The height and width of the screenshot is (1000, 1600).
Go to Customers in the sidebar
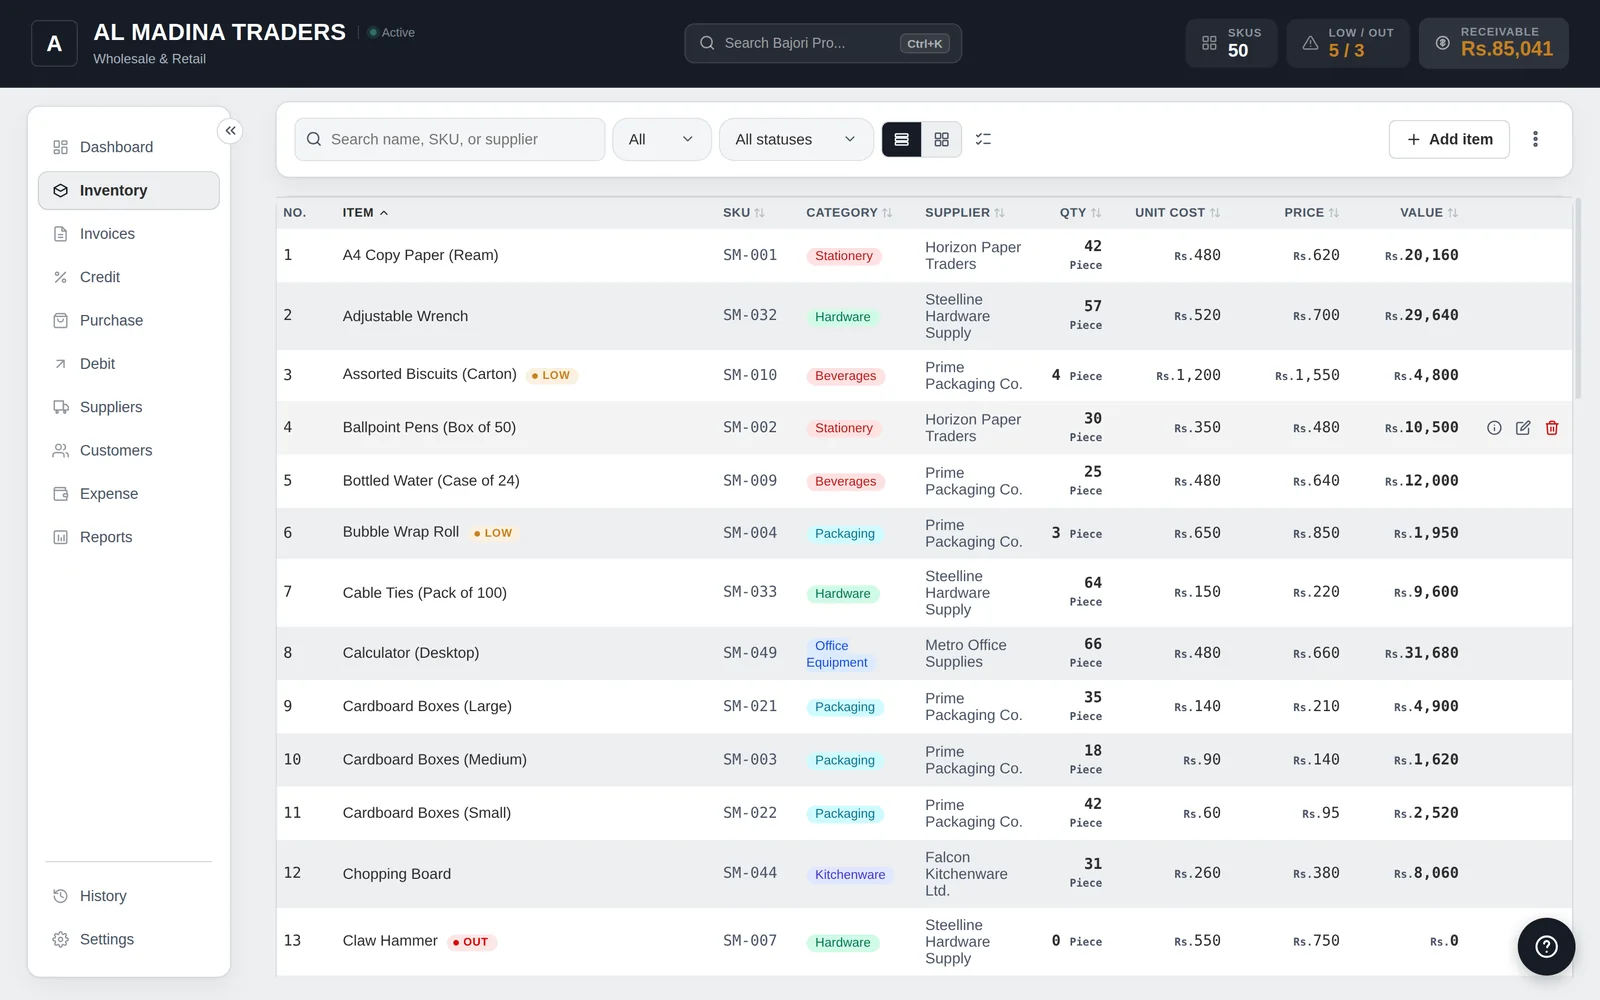(x=129, y=451)
